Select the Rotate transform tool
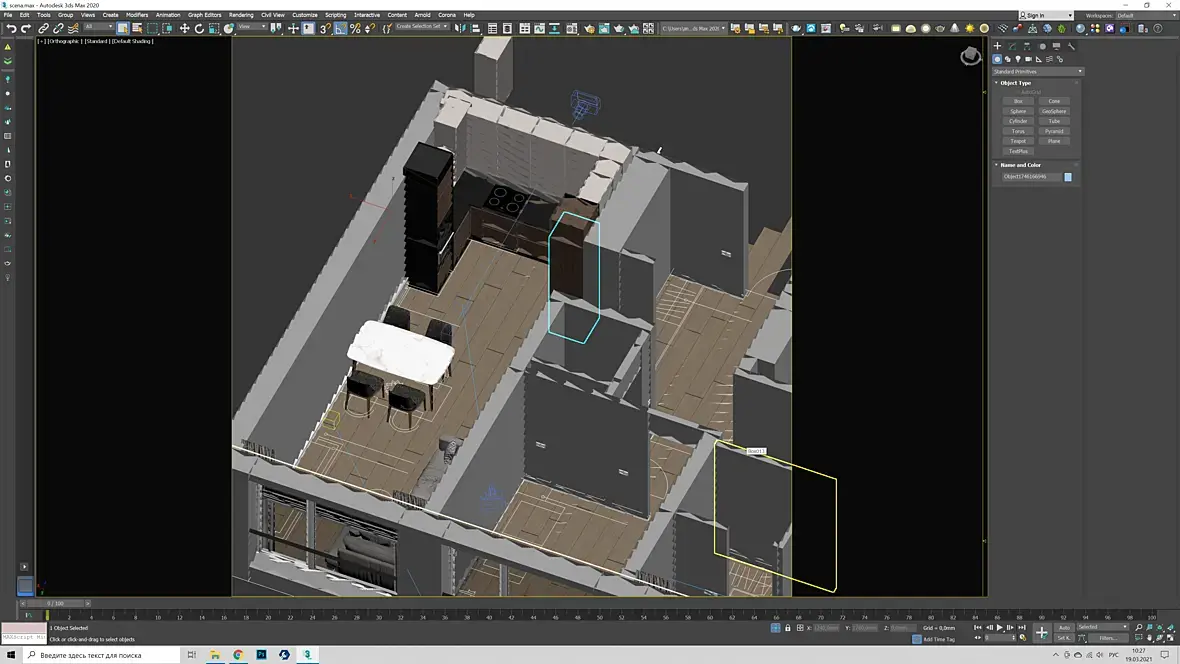This screenshot has height=664, width=1180. pyautogui.click(x=199, y=28)
